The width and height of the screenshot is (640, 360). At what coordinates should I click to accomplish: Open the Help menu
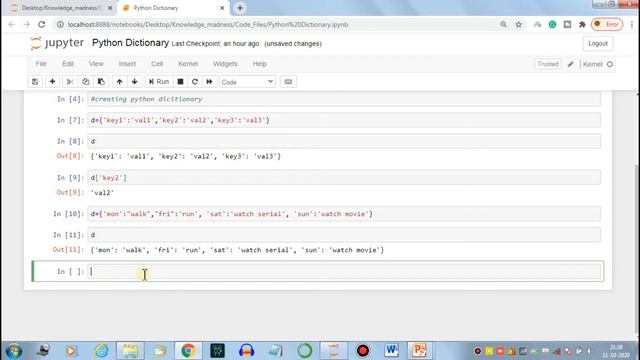(260, 64)
